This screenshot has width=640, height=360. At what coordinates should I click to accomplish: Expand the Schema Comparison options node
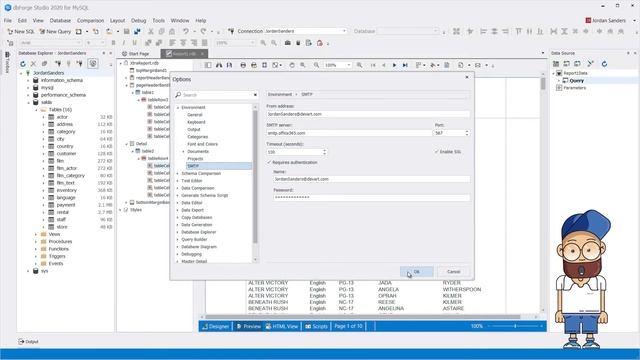click(178, 173)
